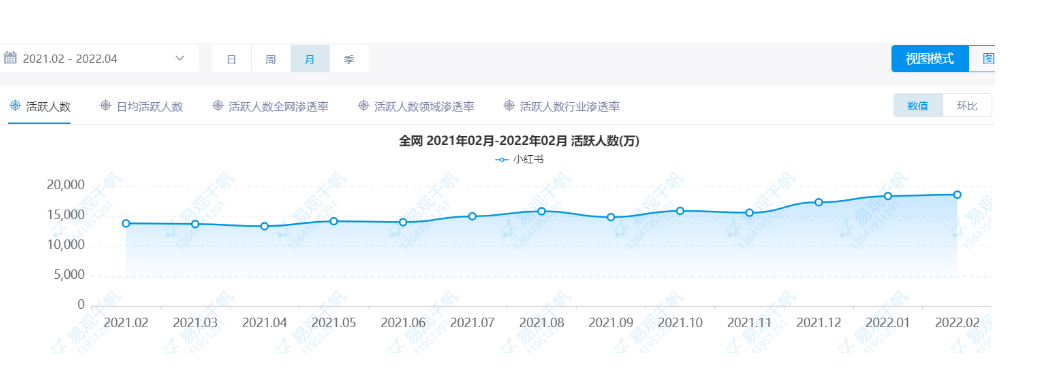Click the target icon next to 活跃人数全网渗透率

[x=218, y=106]
